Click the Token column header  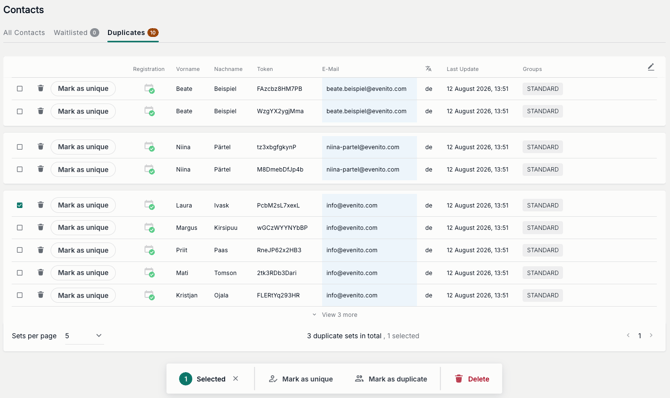coord(265,69)
